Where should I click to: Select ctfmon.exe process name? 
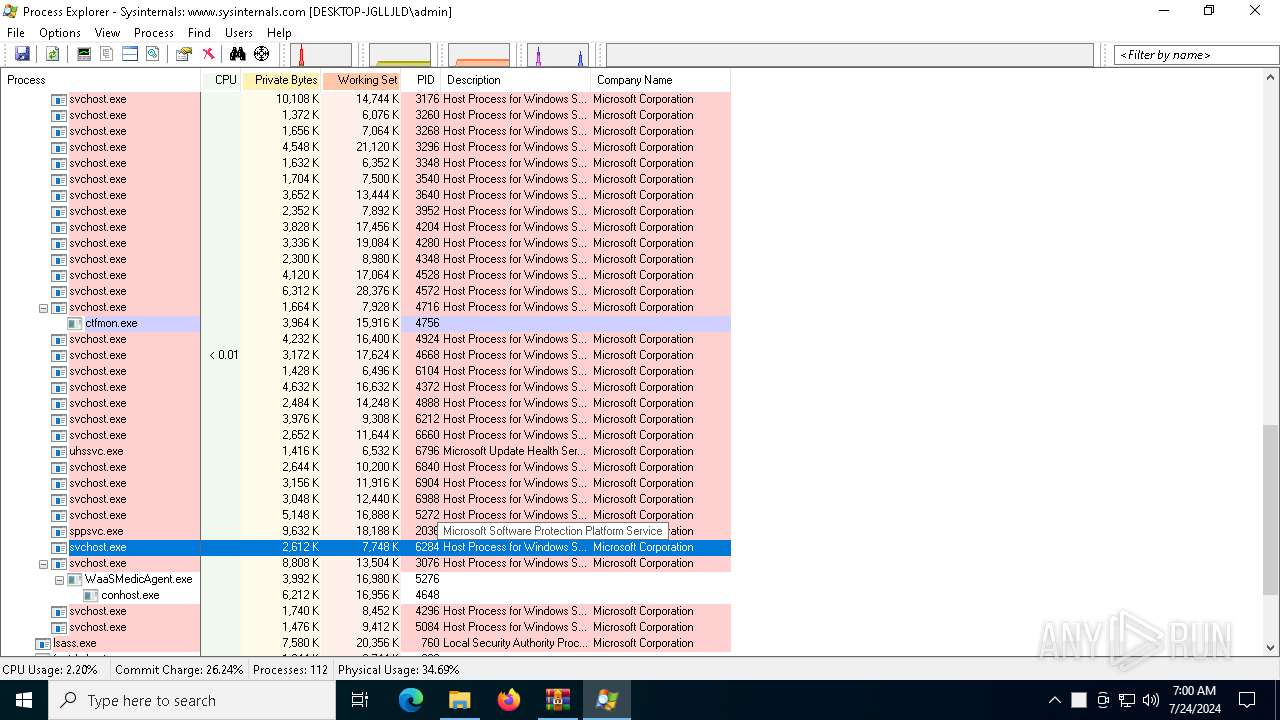point(111,324)
